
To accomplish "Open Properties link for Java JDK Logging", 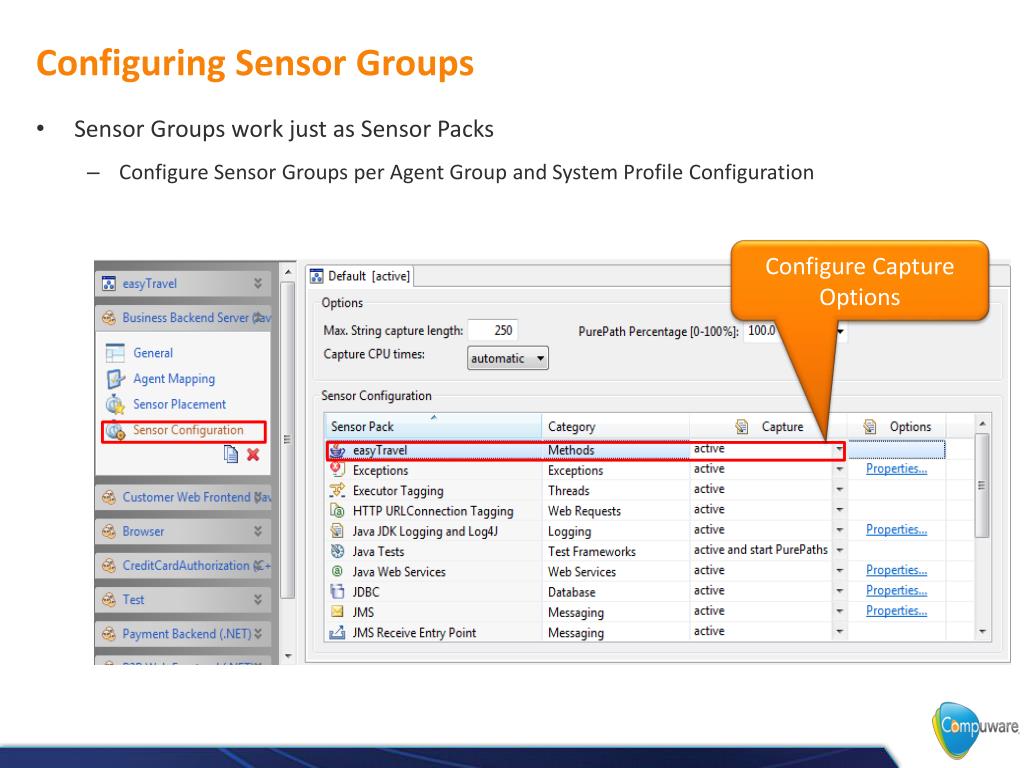I will [x=896, y=530].
